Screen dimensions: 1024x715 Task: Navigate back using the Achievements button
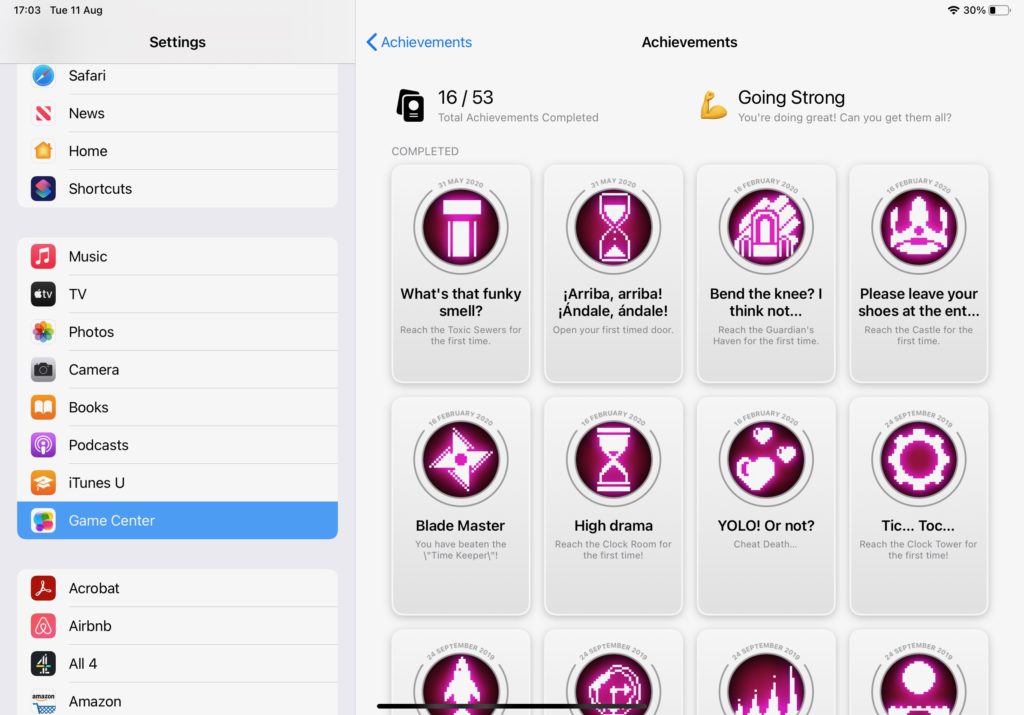pyautogui.click(x=419, y=42)
